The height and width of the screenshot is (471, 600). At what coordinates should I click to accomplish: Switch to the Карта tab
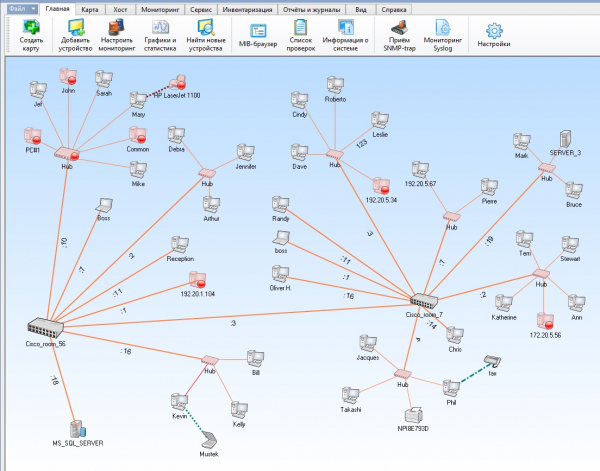click(x=90, y=7)
